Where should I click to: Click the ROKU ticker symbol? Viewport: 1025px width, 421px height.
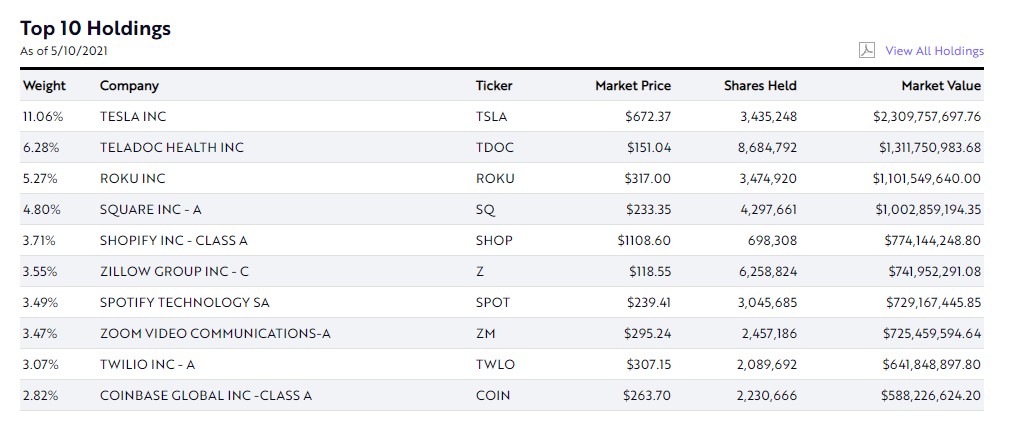495,179
